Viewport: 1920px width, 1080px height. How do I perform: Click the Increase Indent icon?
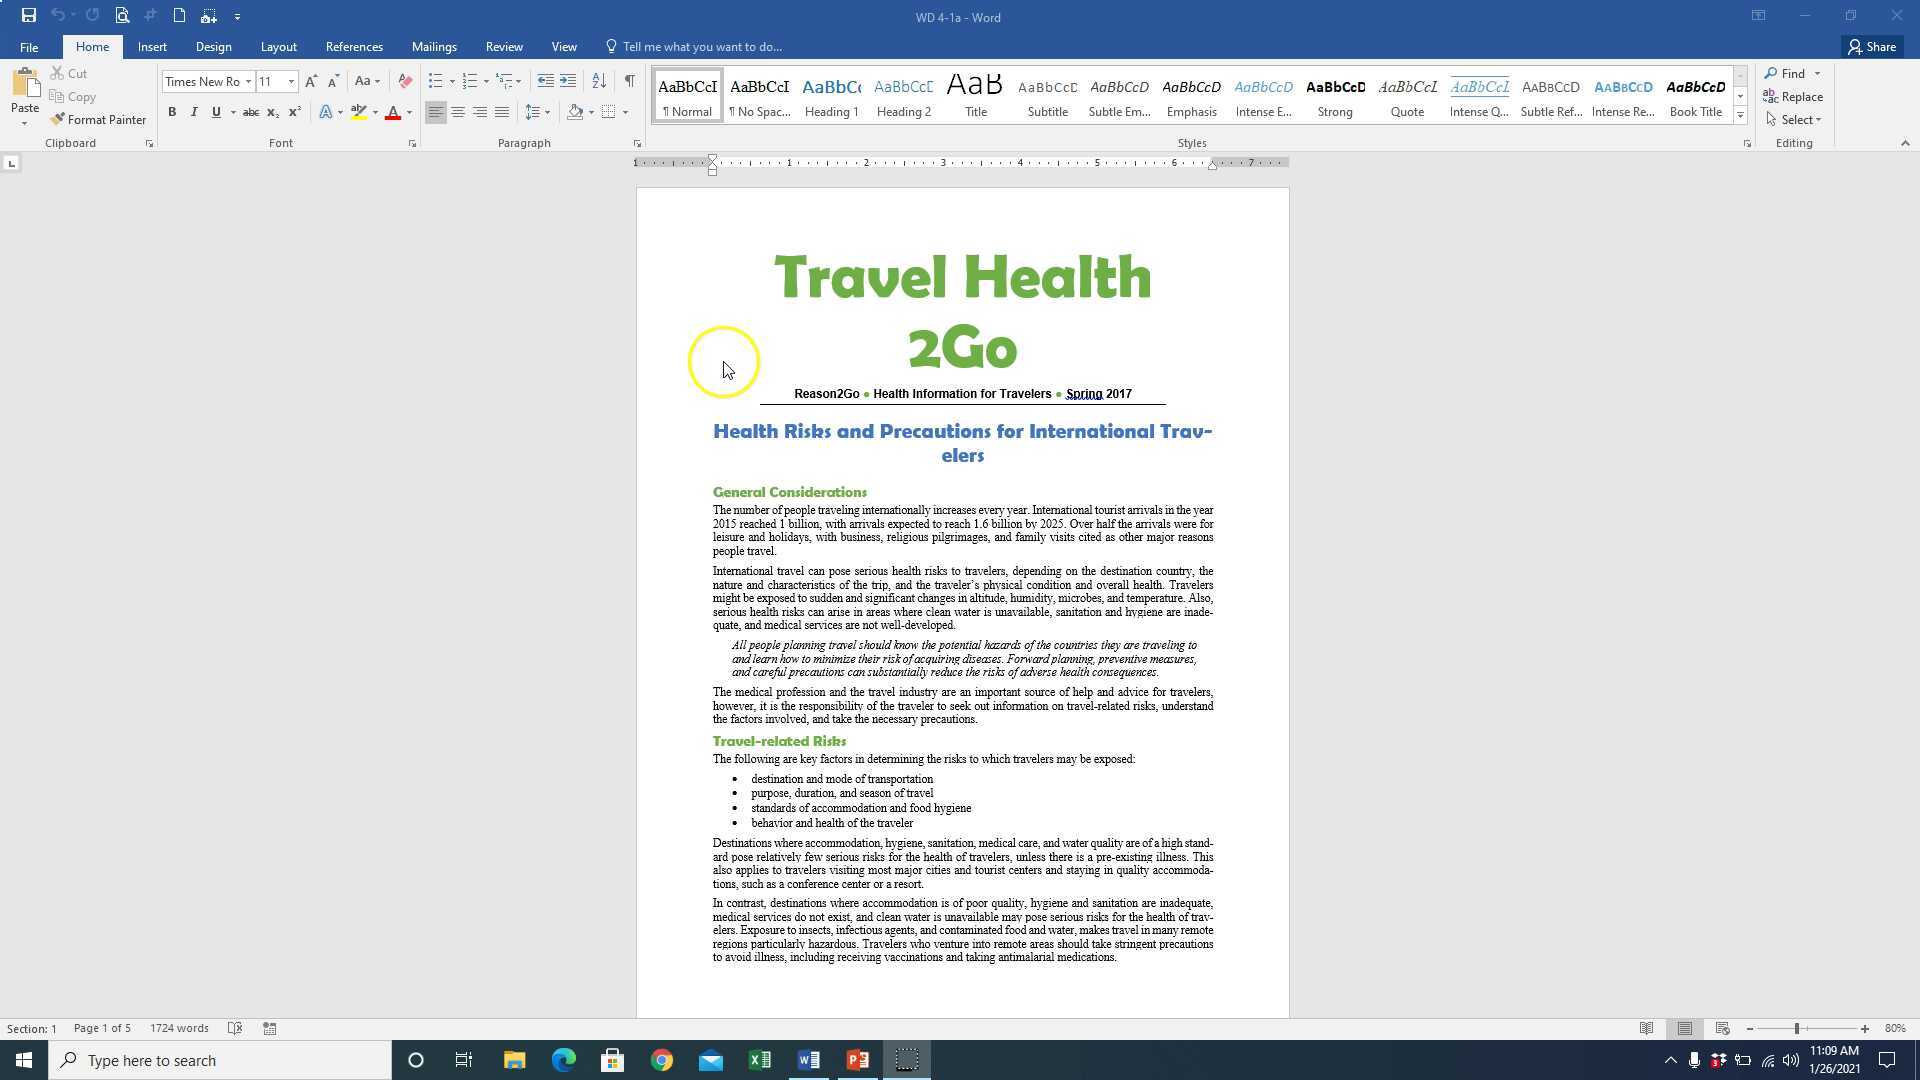pyautogui.click(x=568, y=81)
